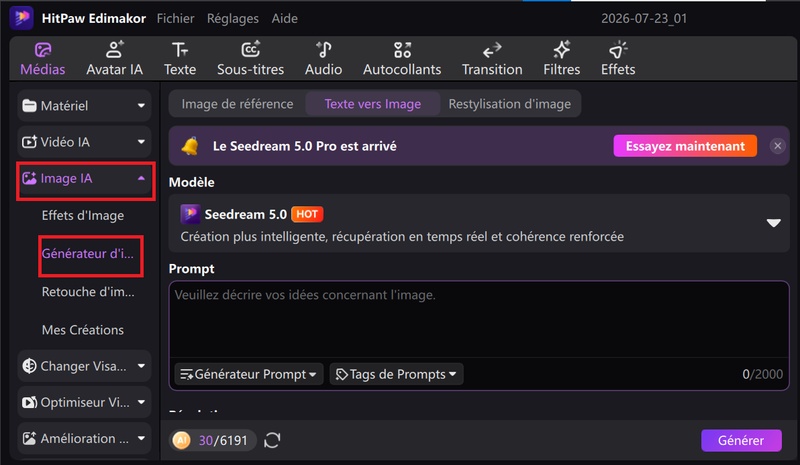Select the Texte toolbar icon
This screenshot has width=800, height=465.
(x=180, y=58)
